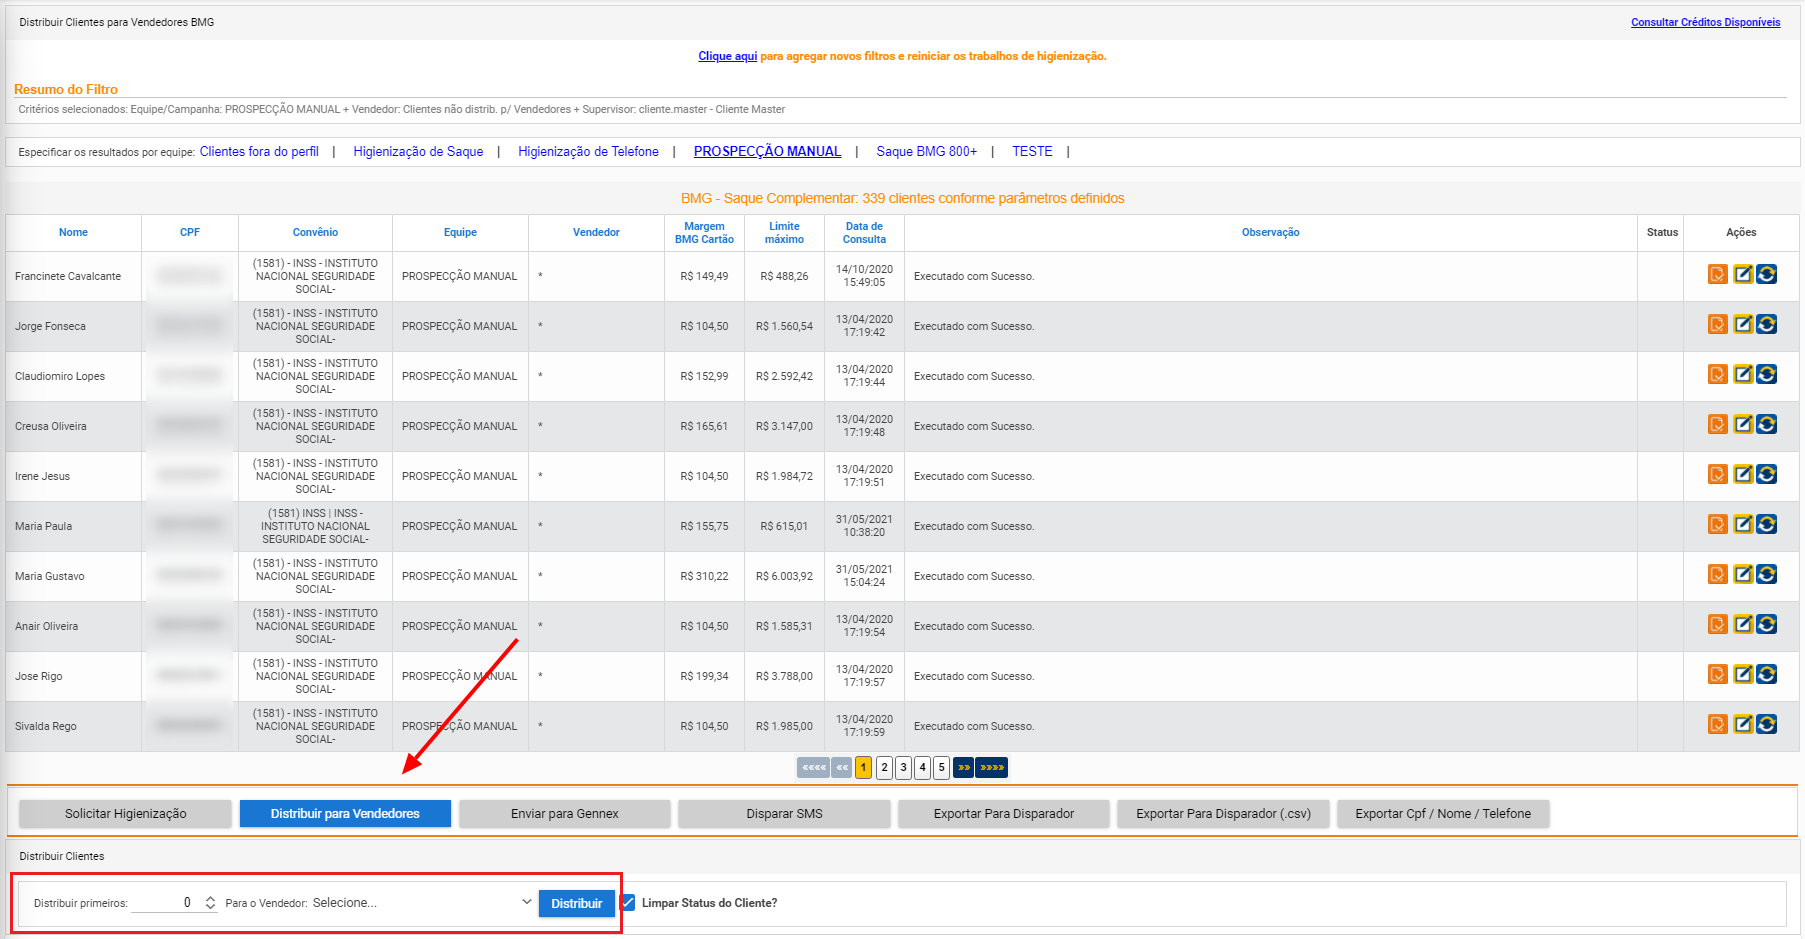
Task: Go to next page with the double-arrow button
Action: [x=963, y=768]
